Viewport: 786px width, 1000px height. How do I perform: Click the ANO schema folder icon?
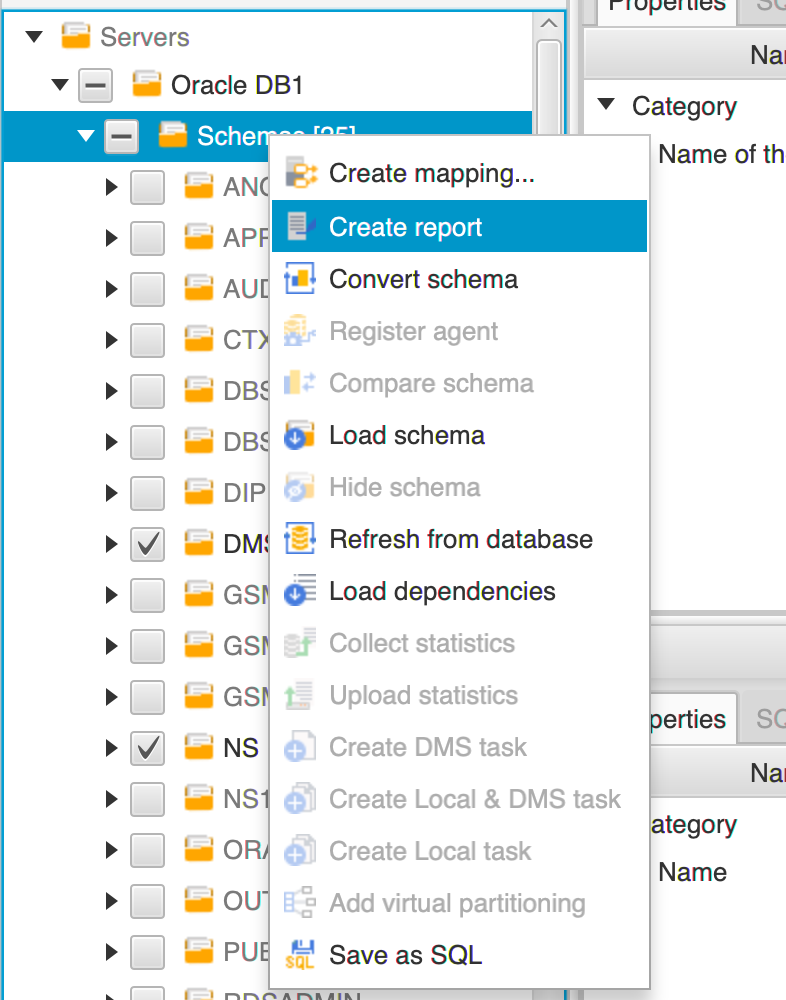pyautogui.click(x=198, y=186)
